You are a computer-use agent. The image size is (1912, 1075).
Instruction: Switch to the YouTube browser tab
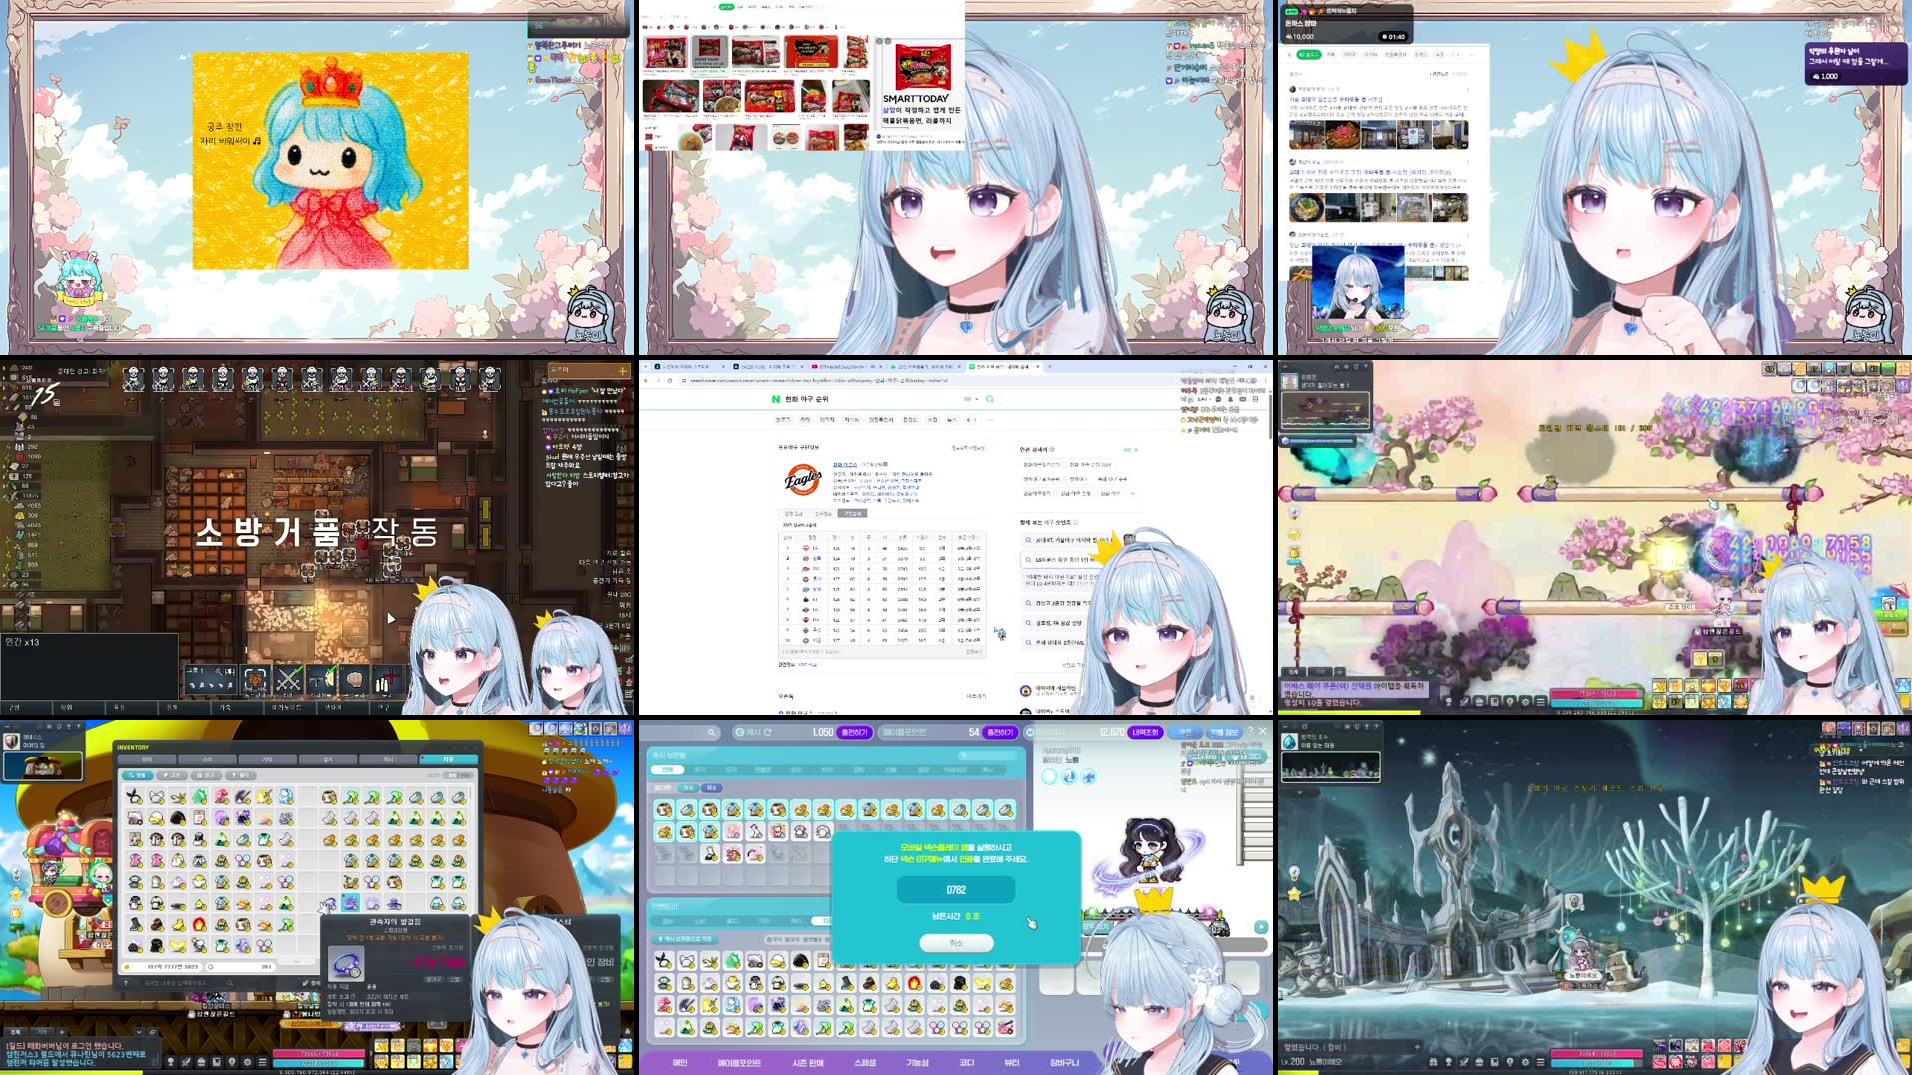[x=845, y=366]
